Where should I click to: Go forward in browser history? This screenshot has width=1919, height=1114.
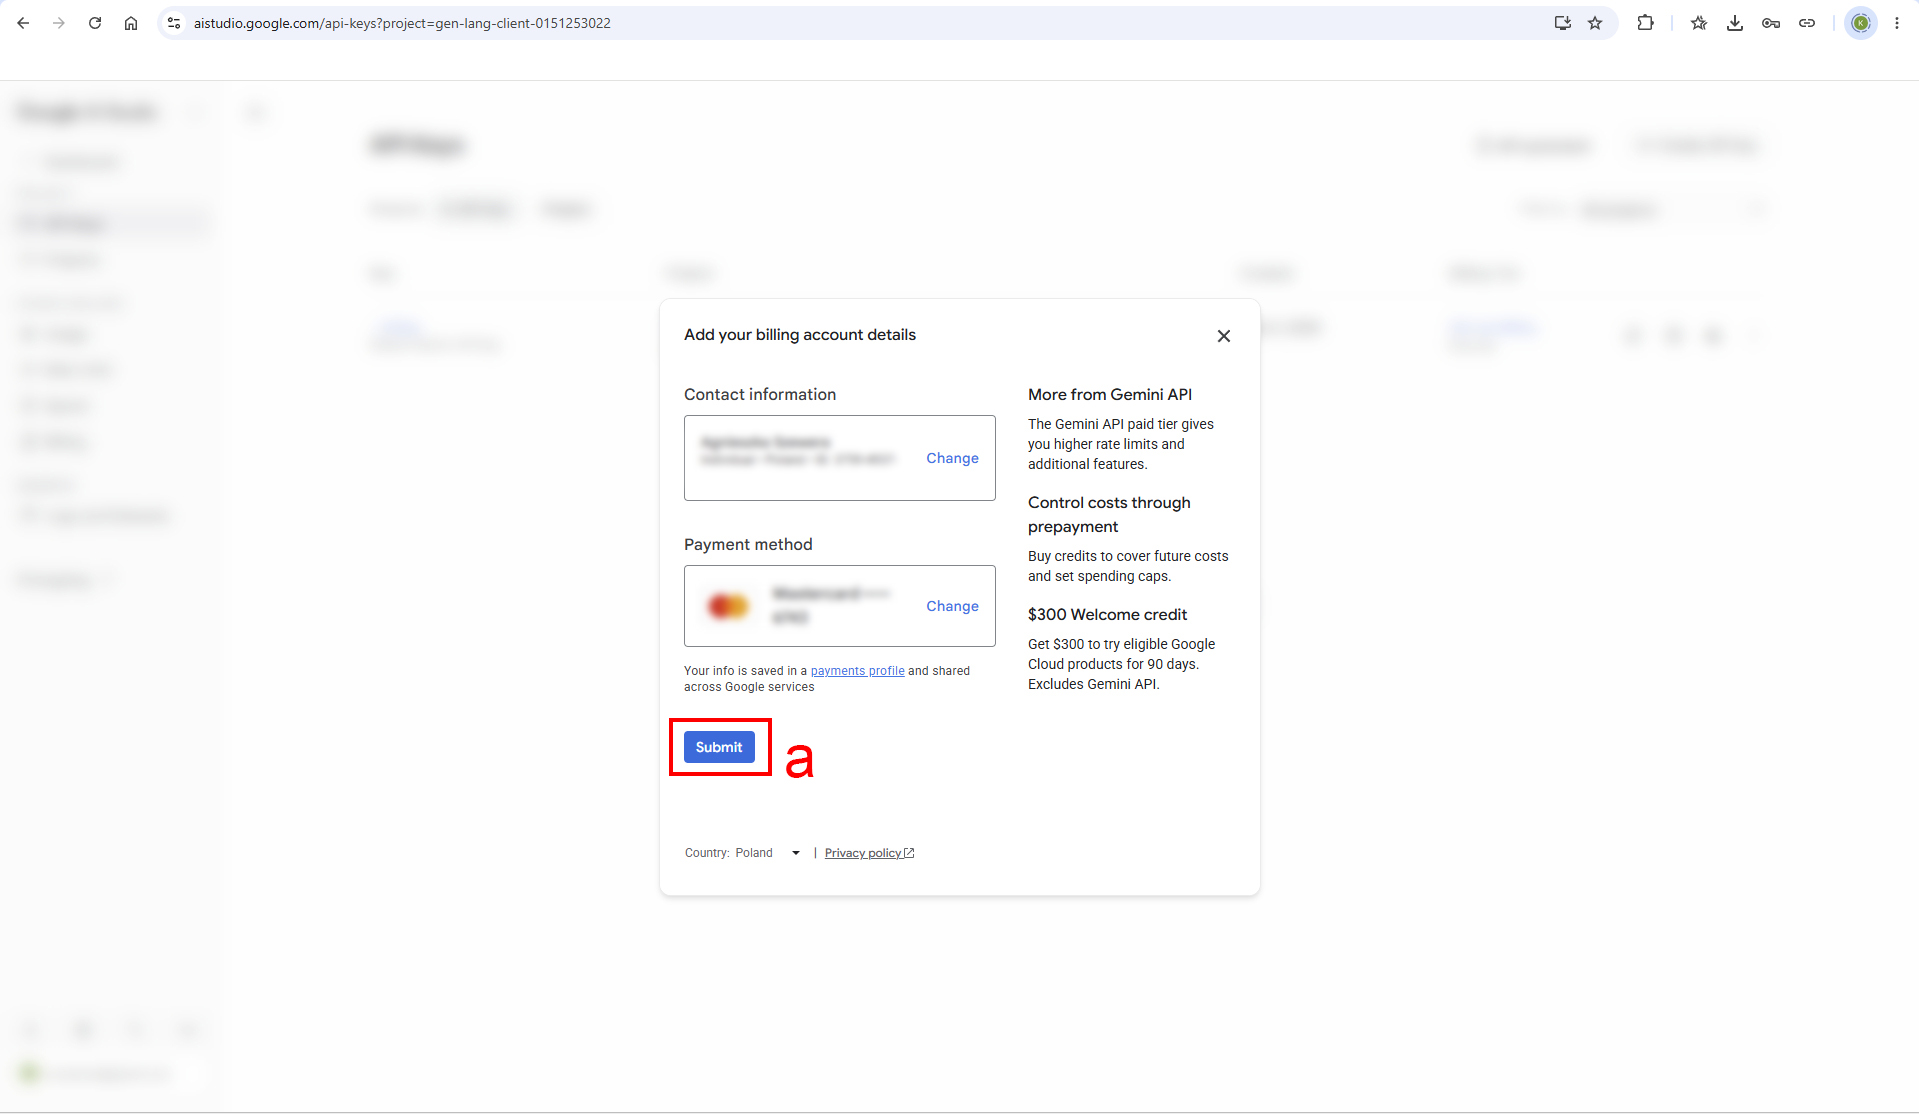[59, 23]
